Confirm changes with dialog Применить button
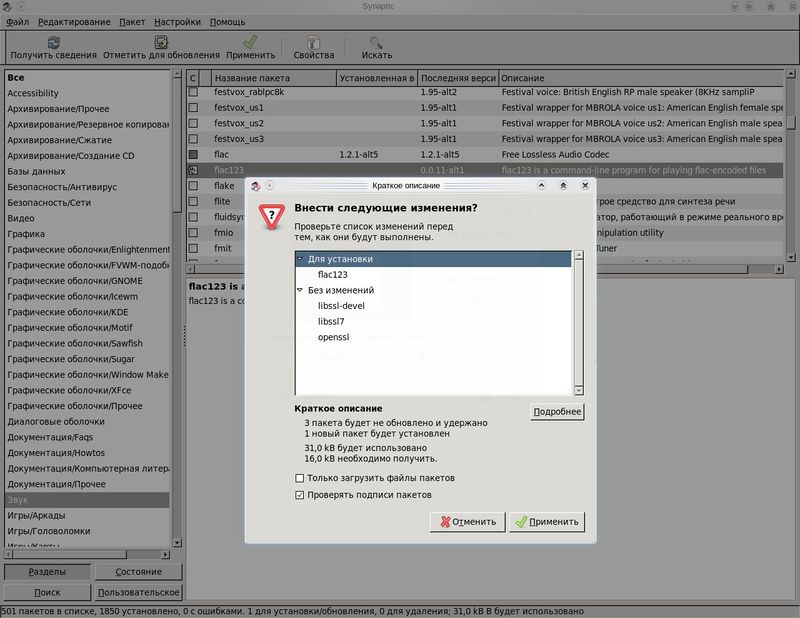The width and height of the screenshot is (800, 618). click(x=547, y=522)
